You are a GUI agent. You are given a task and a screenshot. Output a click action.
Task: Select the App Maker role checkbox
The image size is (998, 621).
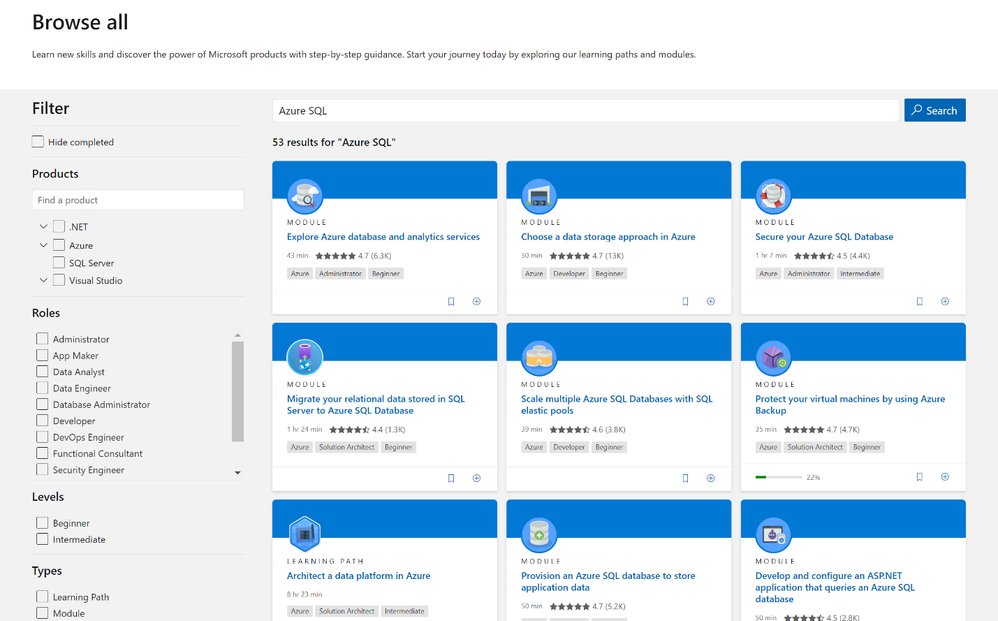coord(42,355)
